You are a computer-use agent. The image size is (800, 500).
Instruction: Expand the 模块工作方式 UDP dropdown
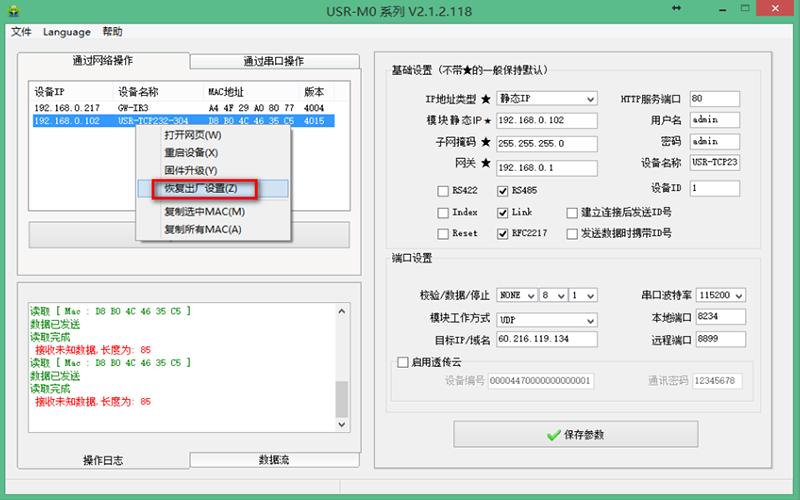(589, 320)
